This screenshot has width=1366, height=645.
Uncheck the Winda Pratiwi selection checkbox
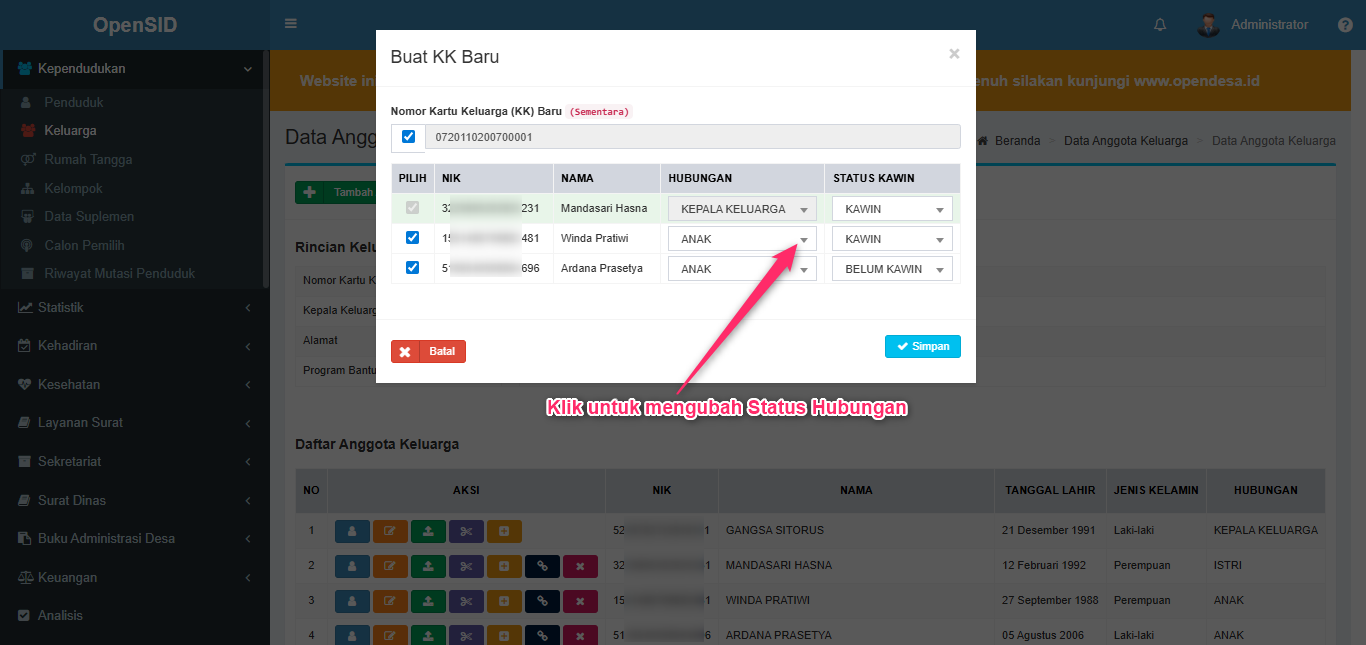tap(412, 238)
